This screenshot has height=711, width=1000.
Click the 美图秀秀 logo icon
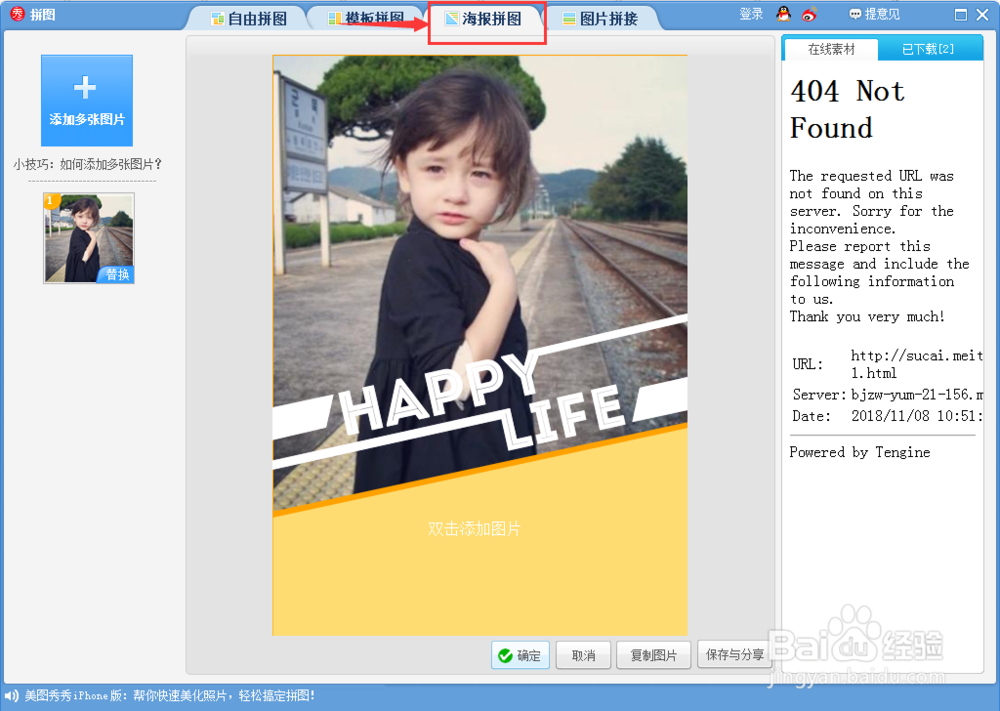point(17,13)
